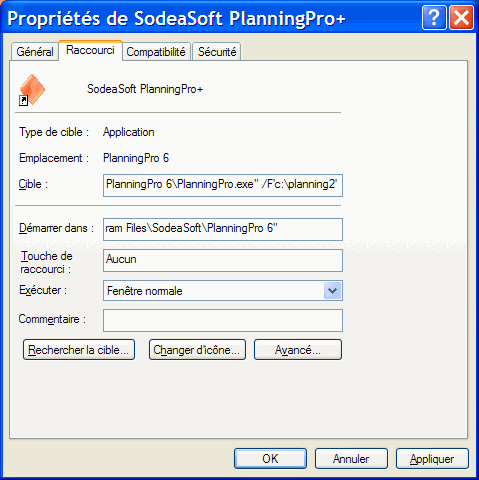Focus the Démarrer dans field
This screenshot has width=479, height=480.
pyautogui.click(x=223, y=229)
